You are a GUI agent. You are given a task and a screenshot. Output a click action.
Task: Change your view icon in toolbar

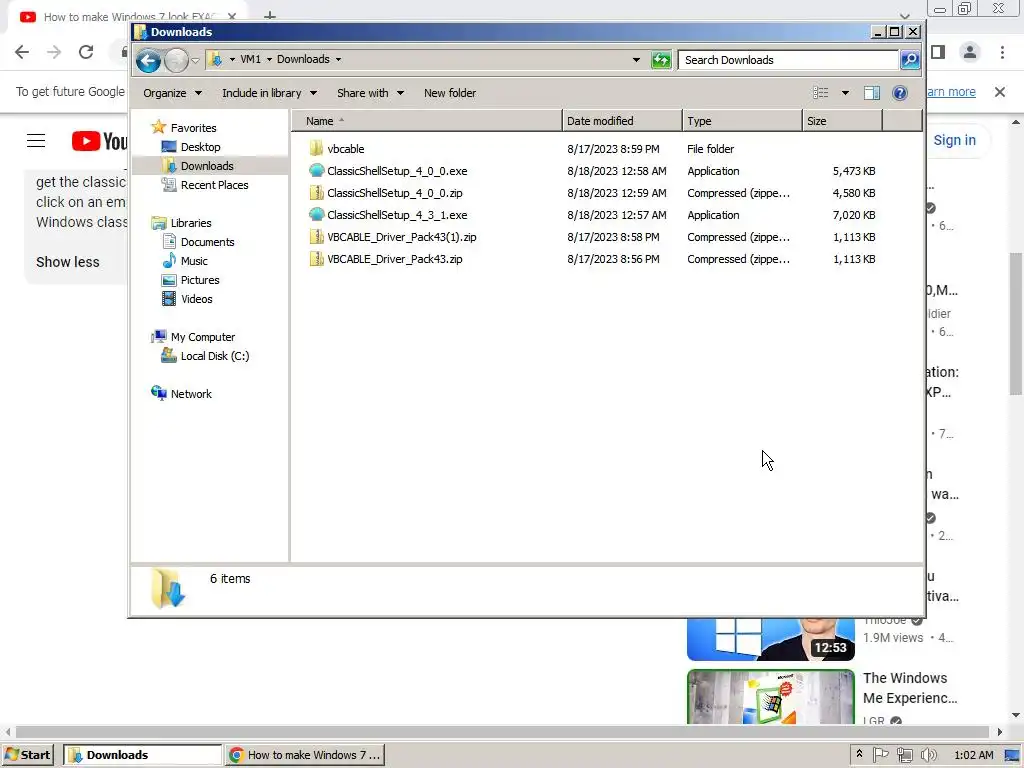click(821, 93)
